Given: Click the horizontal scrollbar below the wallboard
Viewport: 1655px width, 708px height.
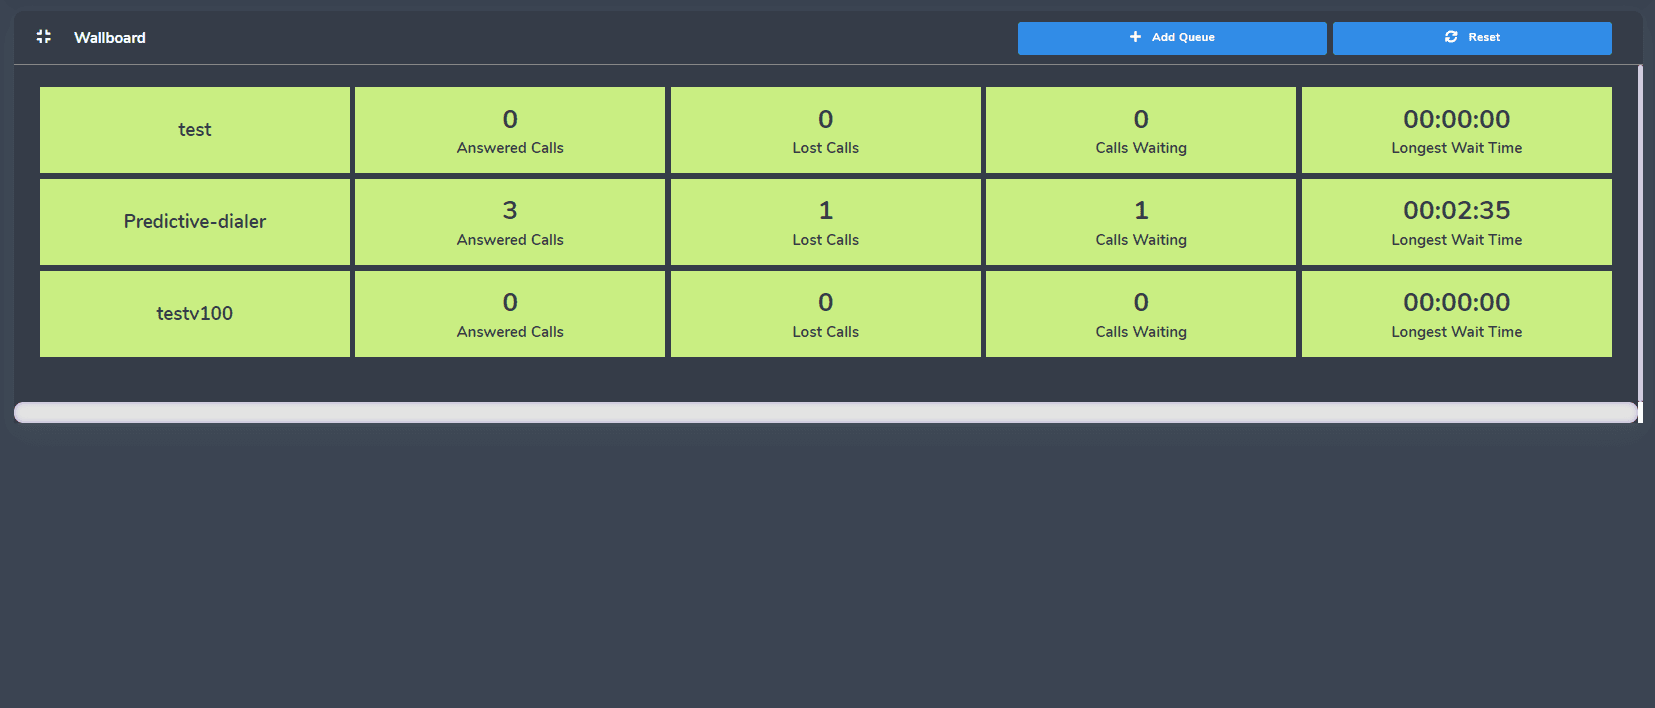Looking at the screenshot, I should coord(826,412).
